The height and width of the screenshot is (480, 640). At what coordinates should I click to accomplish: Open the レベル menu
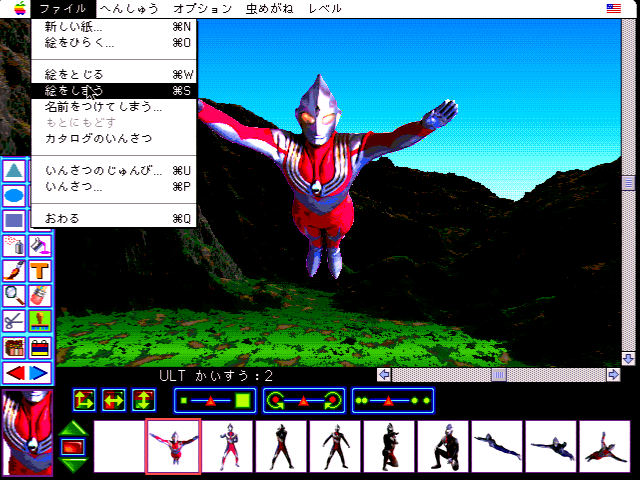point(325,9)
